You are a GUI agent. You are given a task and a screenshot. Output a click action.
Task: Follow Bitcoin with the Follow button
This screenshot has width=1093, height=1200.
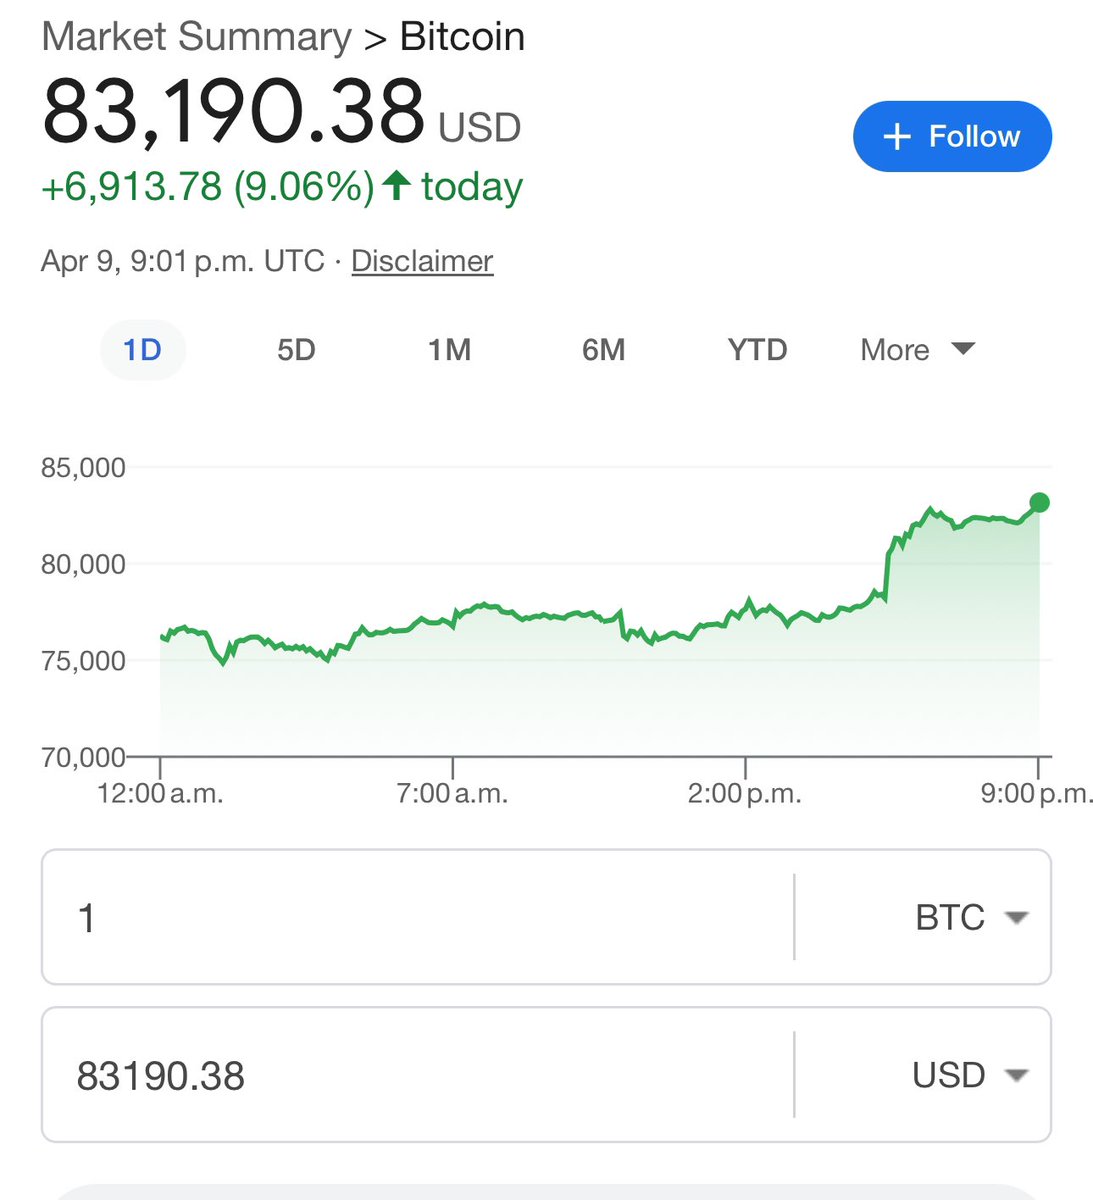952,136
